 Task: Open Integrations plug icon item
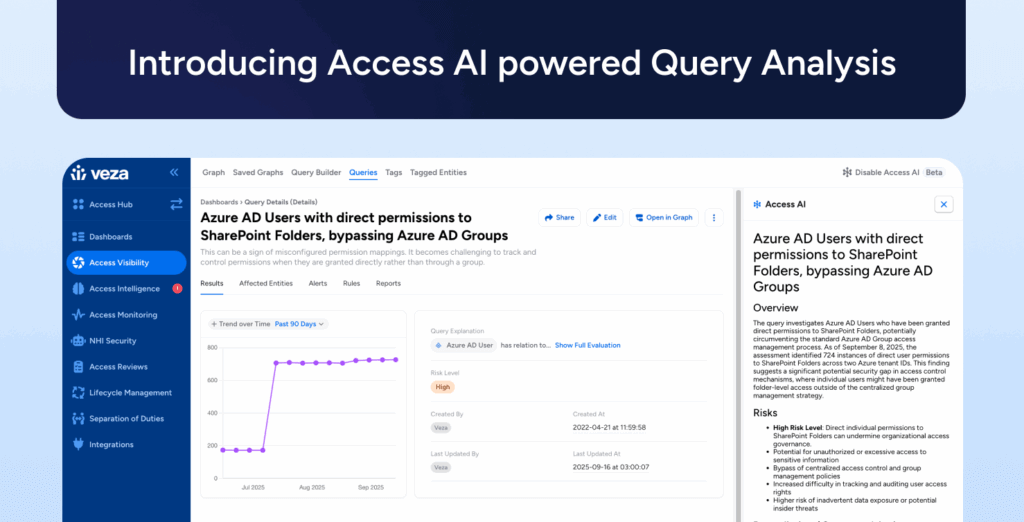point(110,445)
